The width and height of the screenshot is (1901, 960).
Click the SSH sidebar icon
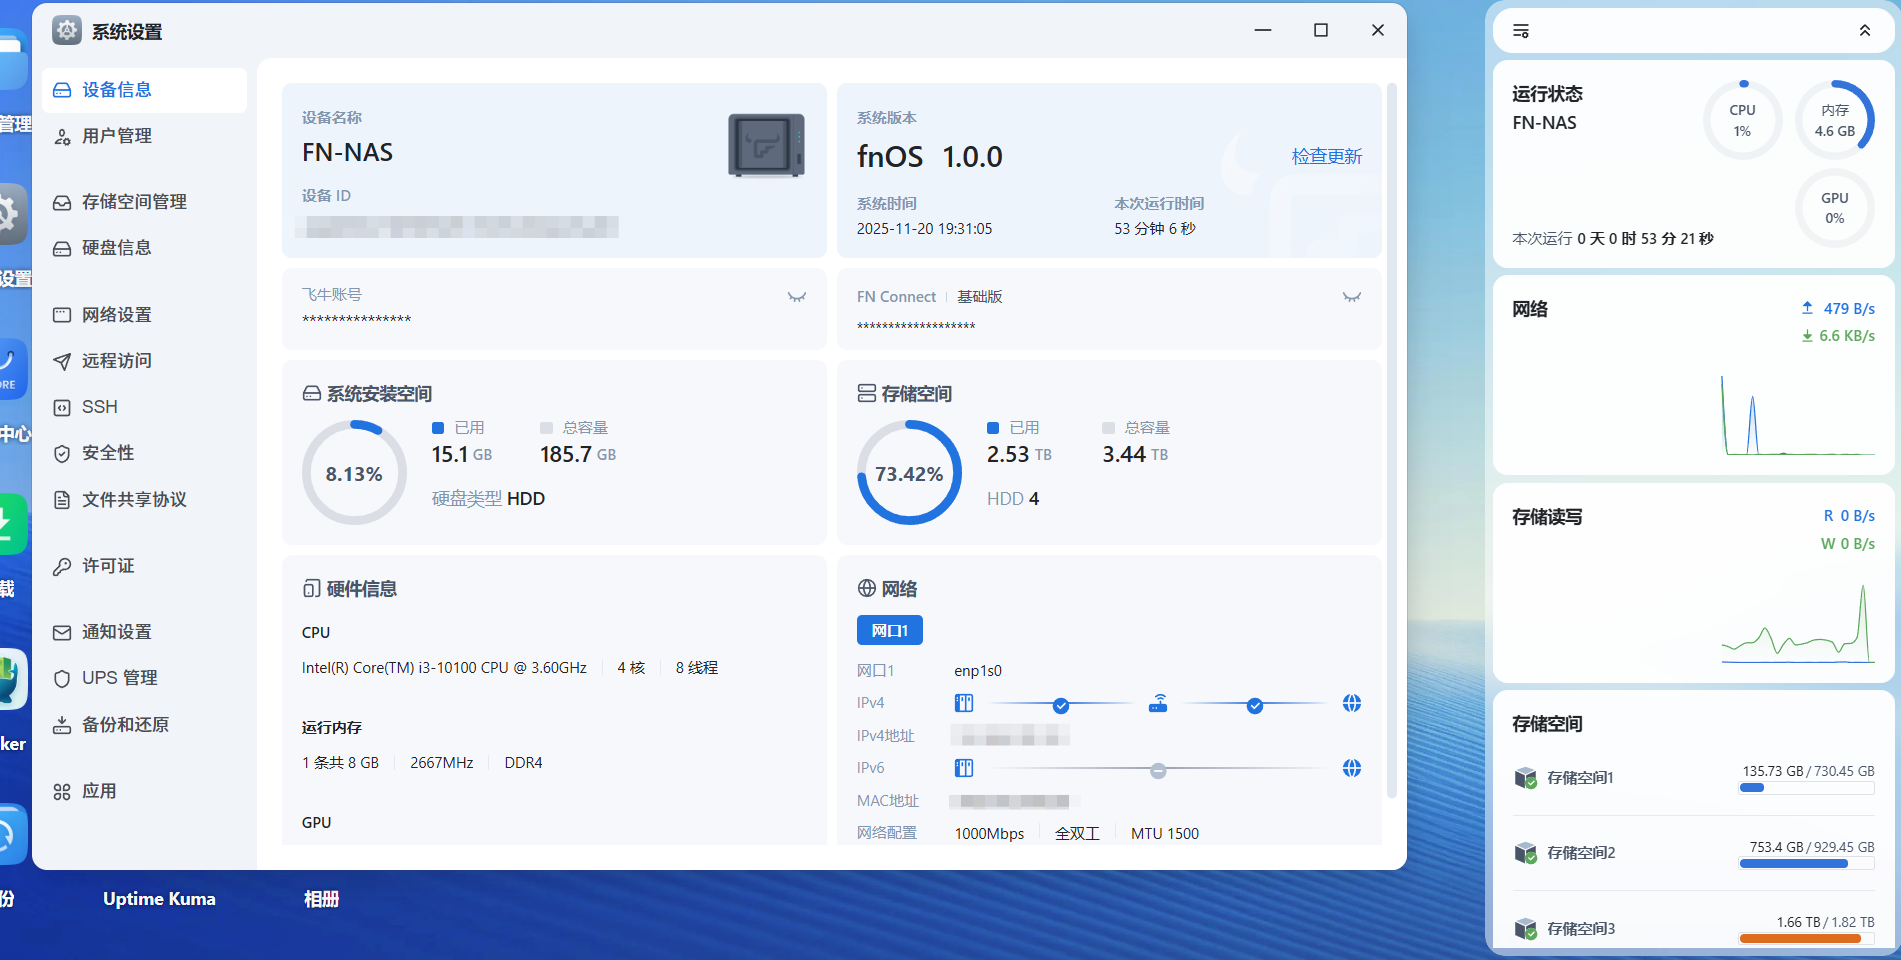pos(62,408)
